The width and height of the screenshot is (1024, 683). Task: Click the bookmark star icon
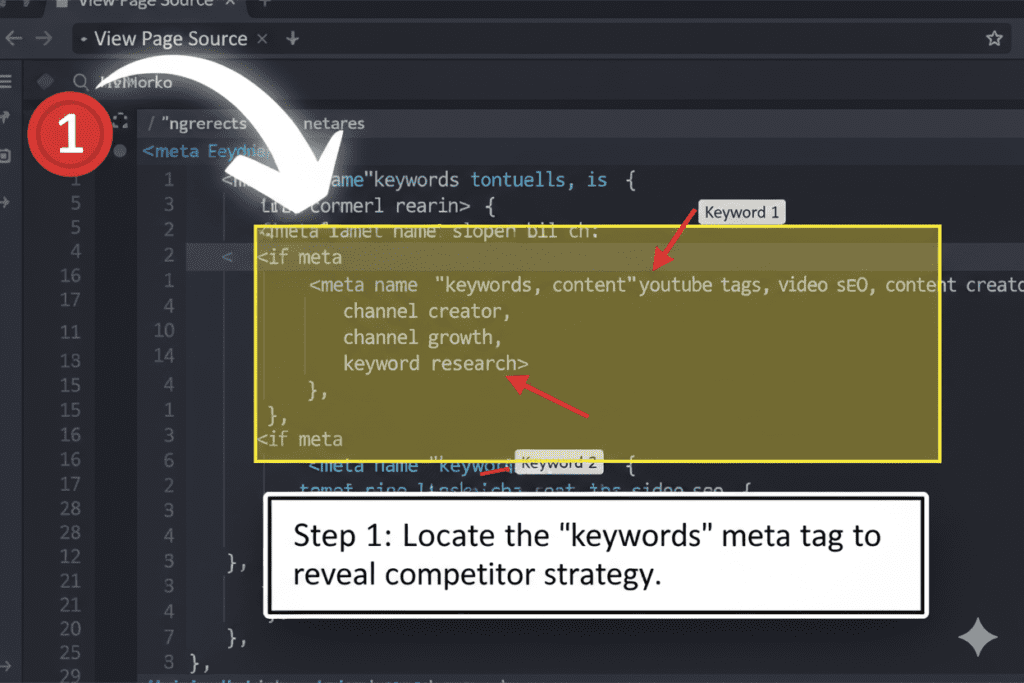[994, 38]
